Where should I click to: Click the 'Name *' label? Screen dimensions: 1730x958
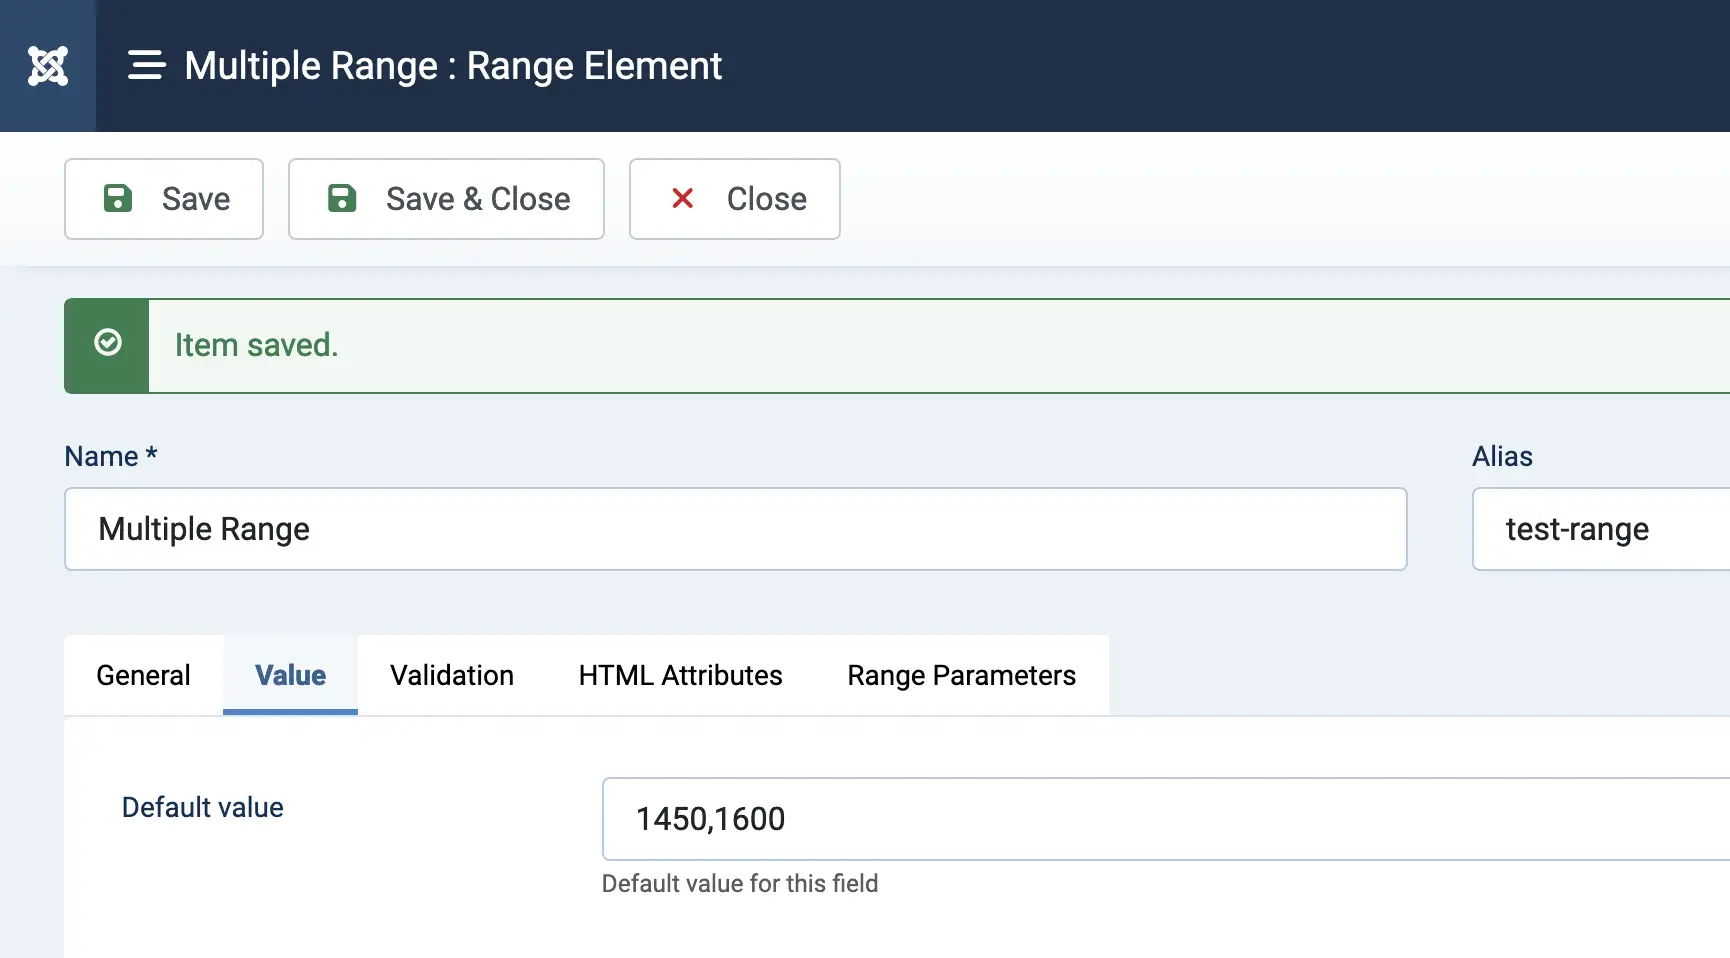pos(111,456)
